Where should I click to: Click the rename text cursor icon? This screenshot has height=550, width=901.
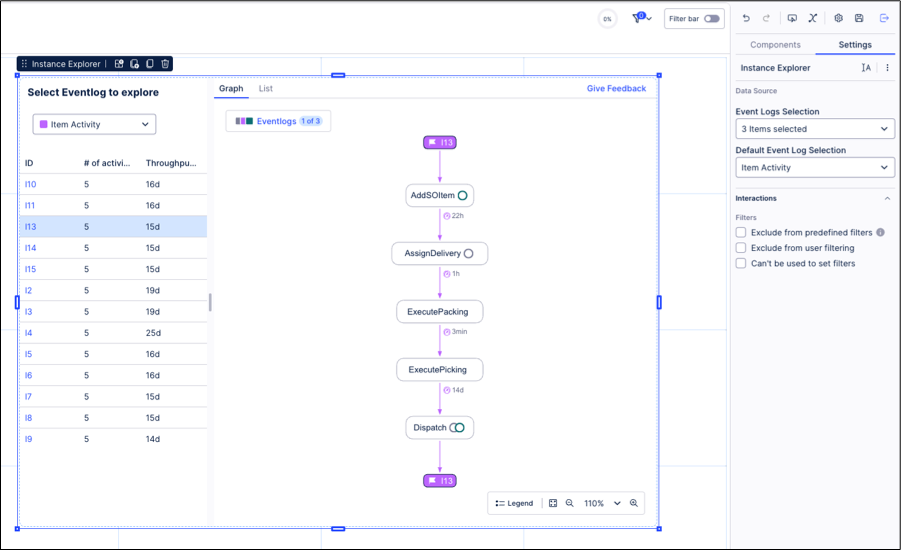click(x=866, y=68)
